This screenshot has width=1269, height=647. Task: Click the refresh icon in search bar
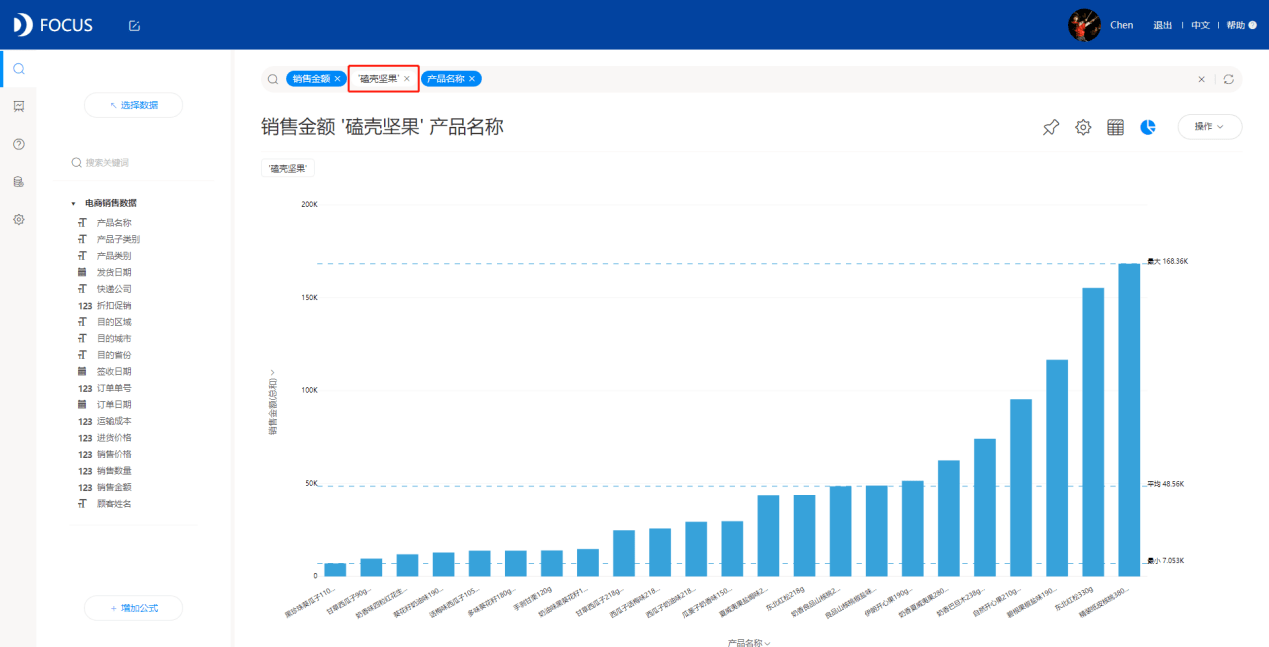(x=1228, y=79)
